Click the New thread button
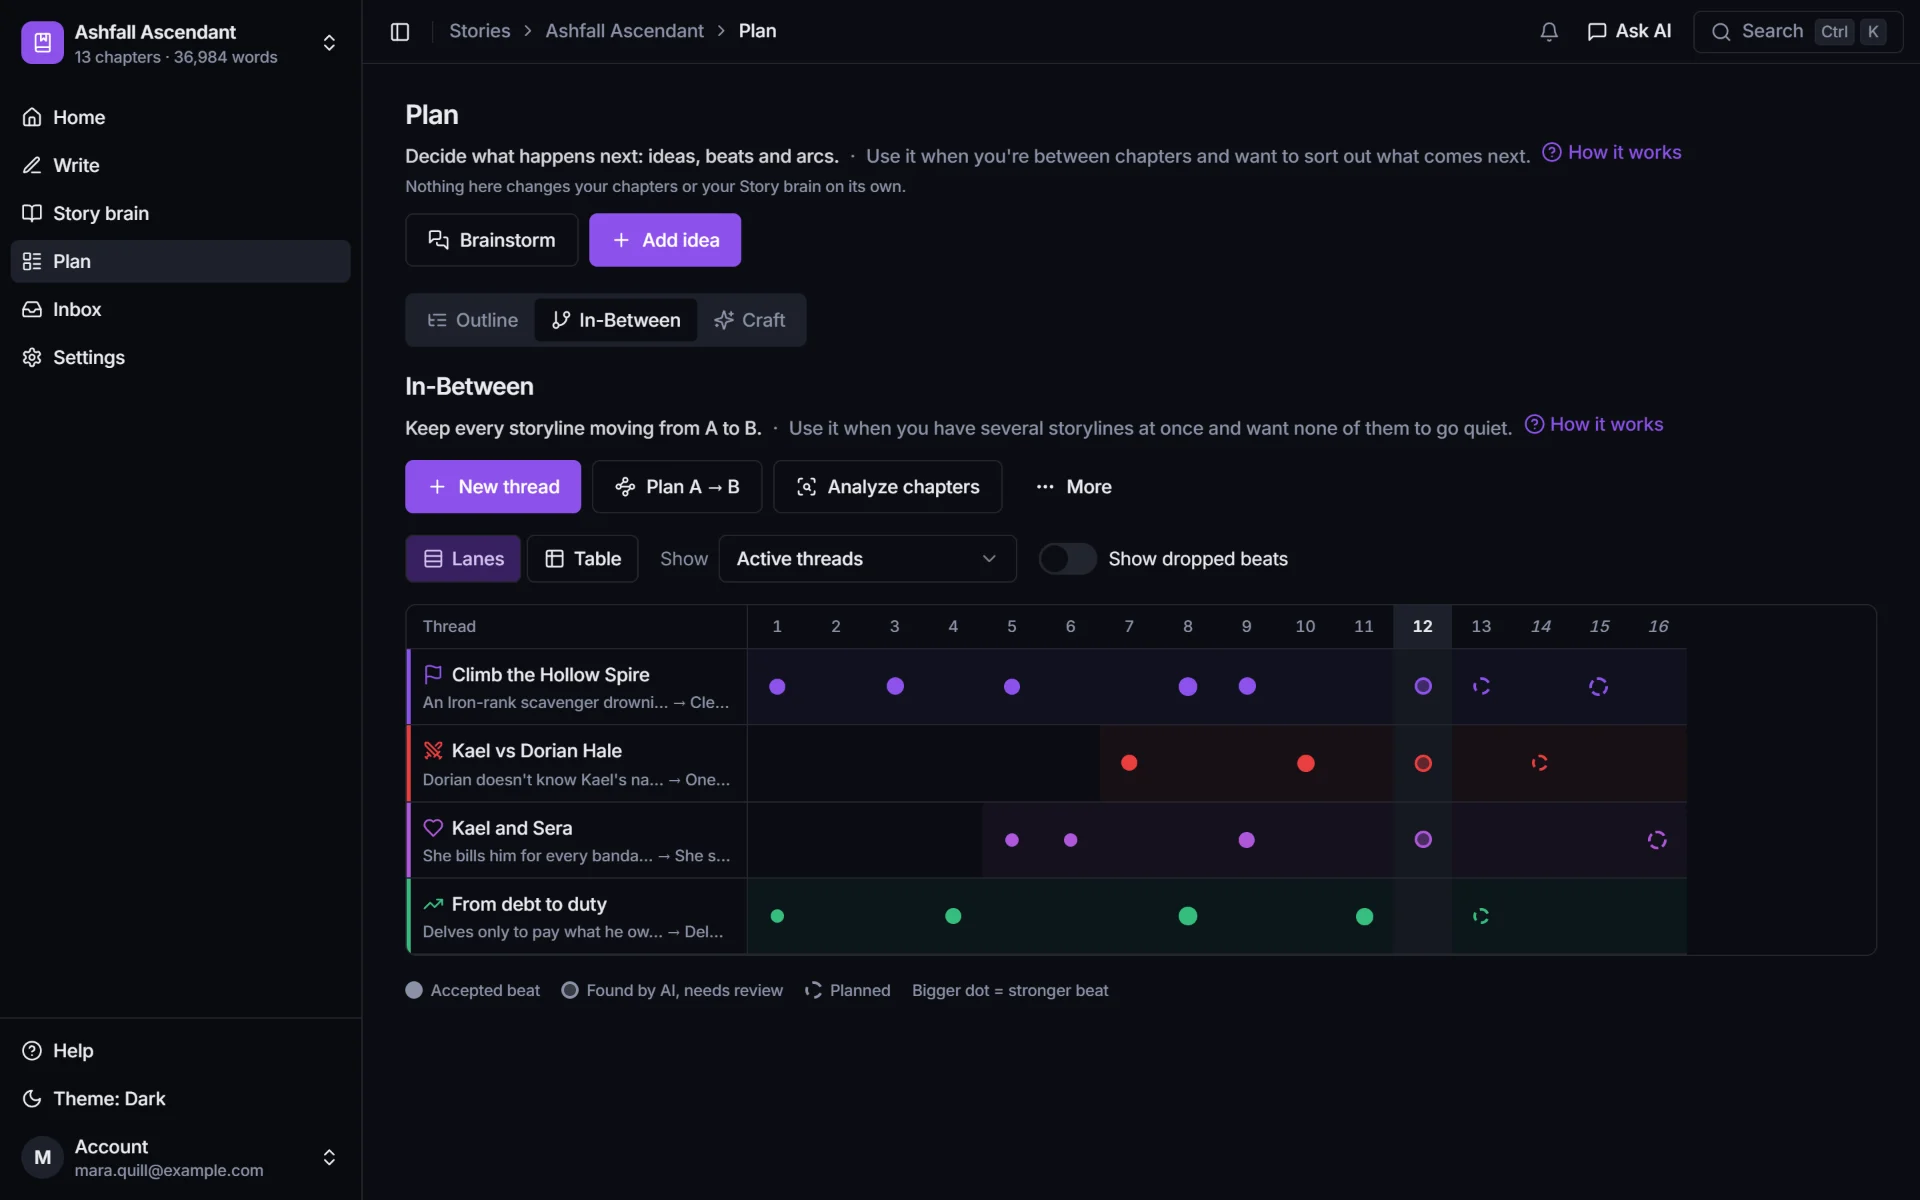This screenshot has height=1200, width=1920. pos(493,487)
